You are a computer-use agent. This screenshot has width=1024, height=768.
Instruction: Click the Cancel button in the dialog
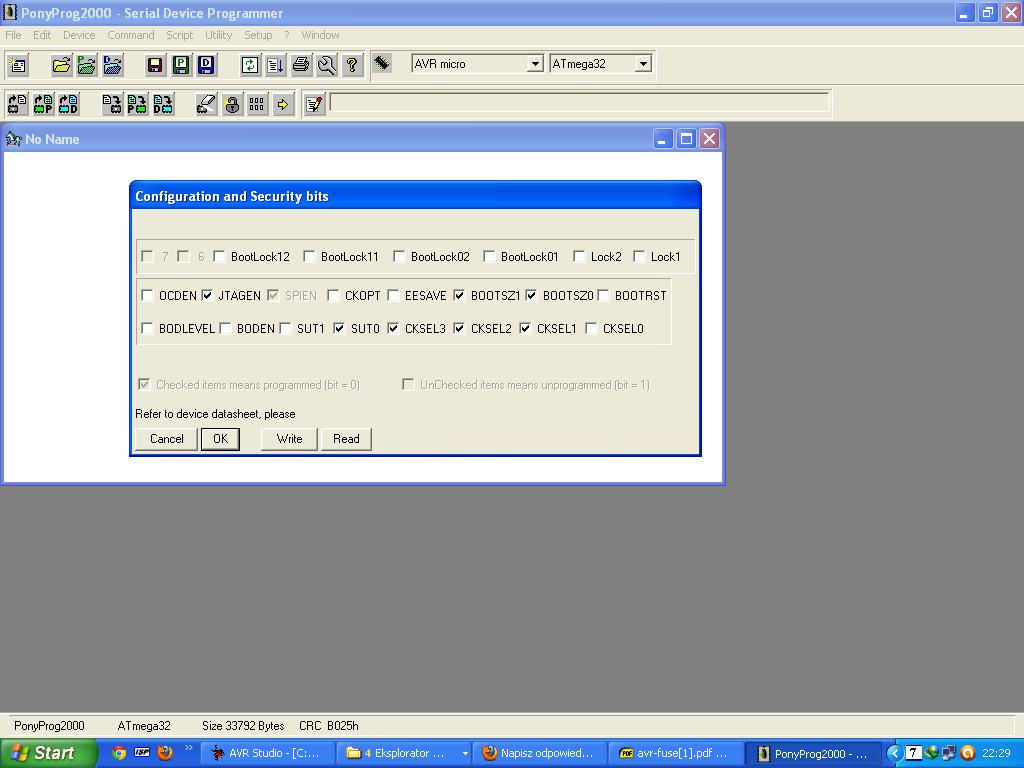(x=167, y=439)
